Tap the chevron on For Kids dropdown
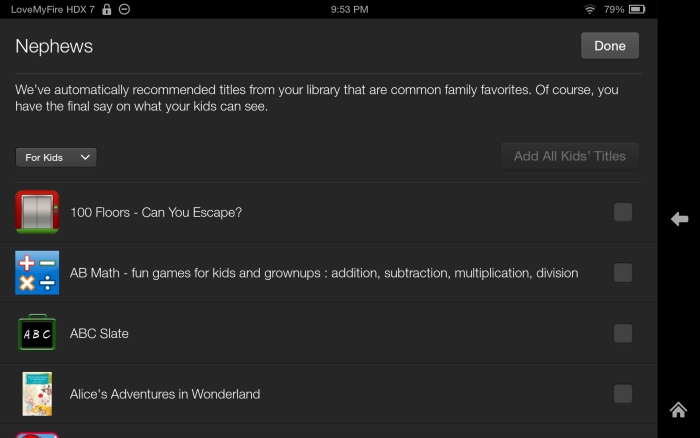This screenshot has width=700, height=438. [85, 157]
